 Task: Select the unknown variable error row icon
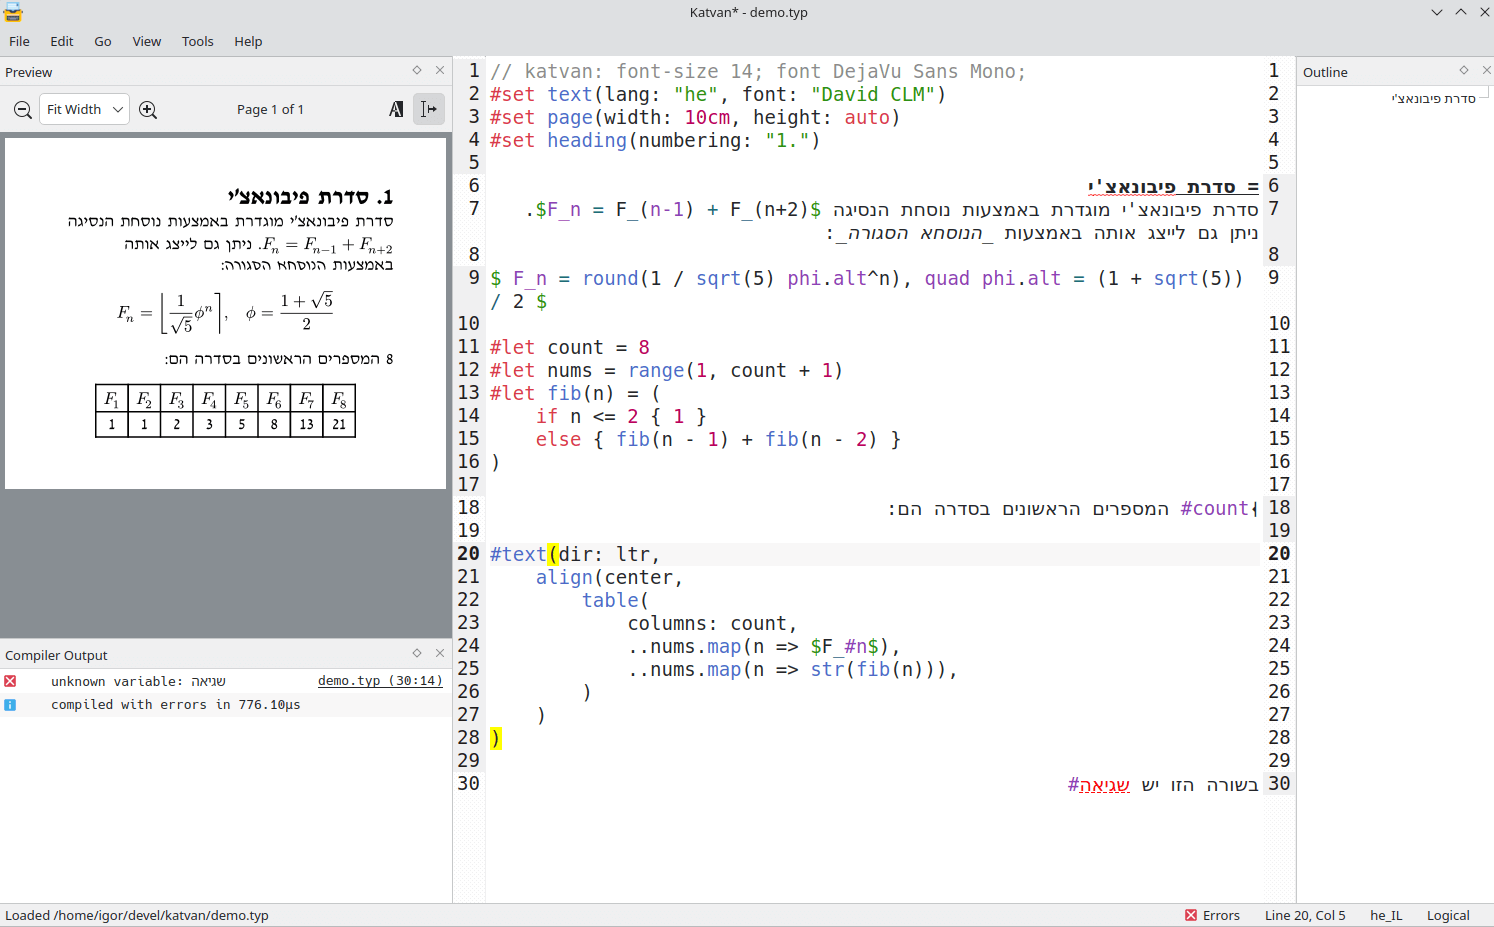click(x=10, y=681)
